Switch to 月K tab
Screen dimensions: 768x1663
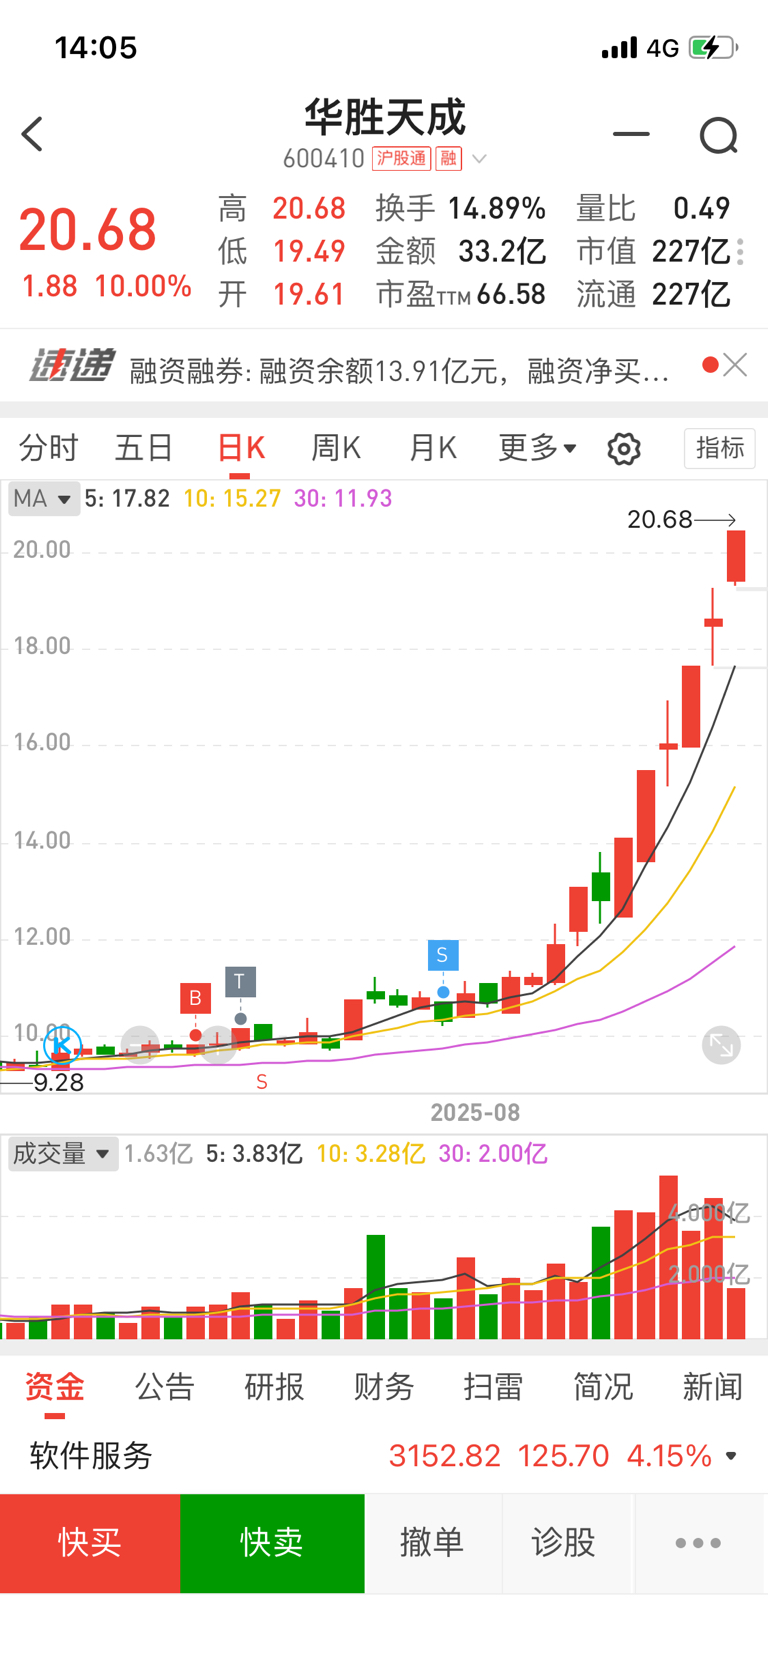(x=432, y=448)
